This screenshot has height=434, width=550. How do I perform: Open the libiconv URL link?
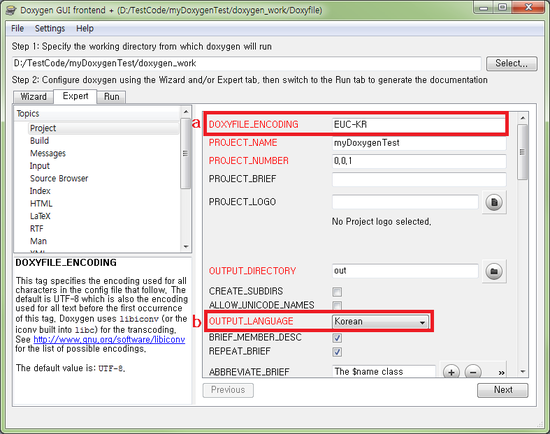pyautogui.click(x=109, y=340)
